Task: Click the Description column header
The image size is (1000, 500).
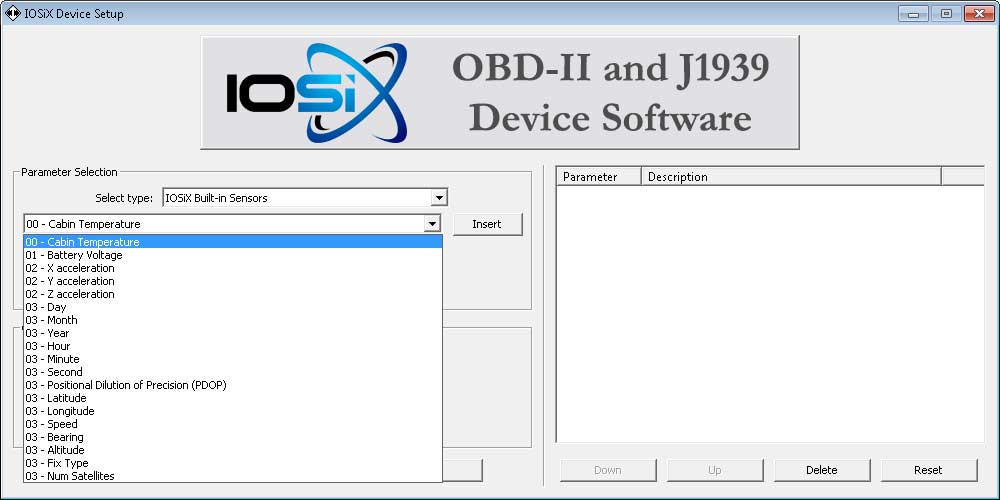Action: point(791,177)
